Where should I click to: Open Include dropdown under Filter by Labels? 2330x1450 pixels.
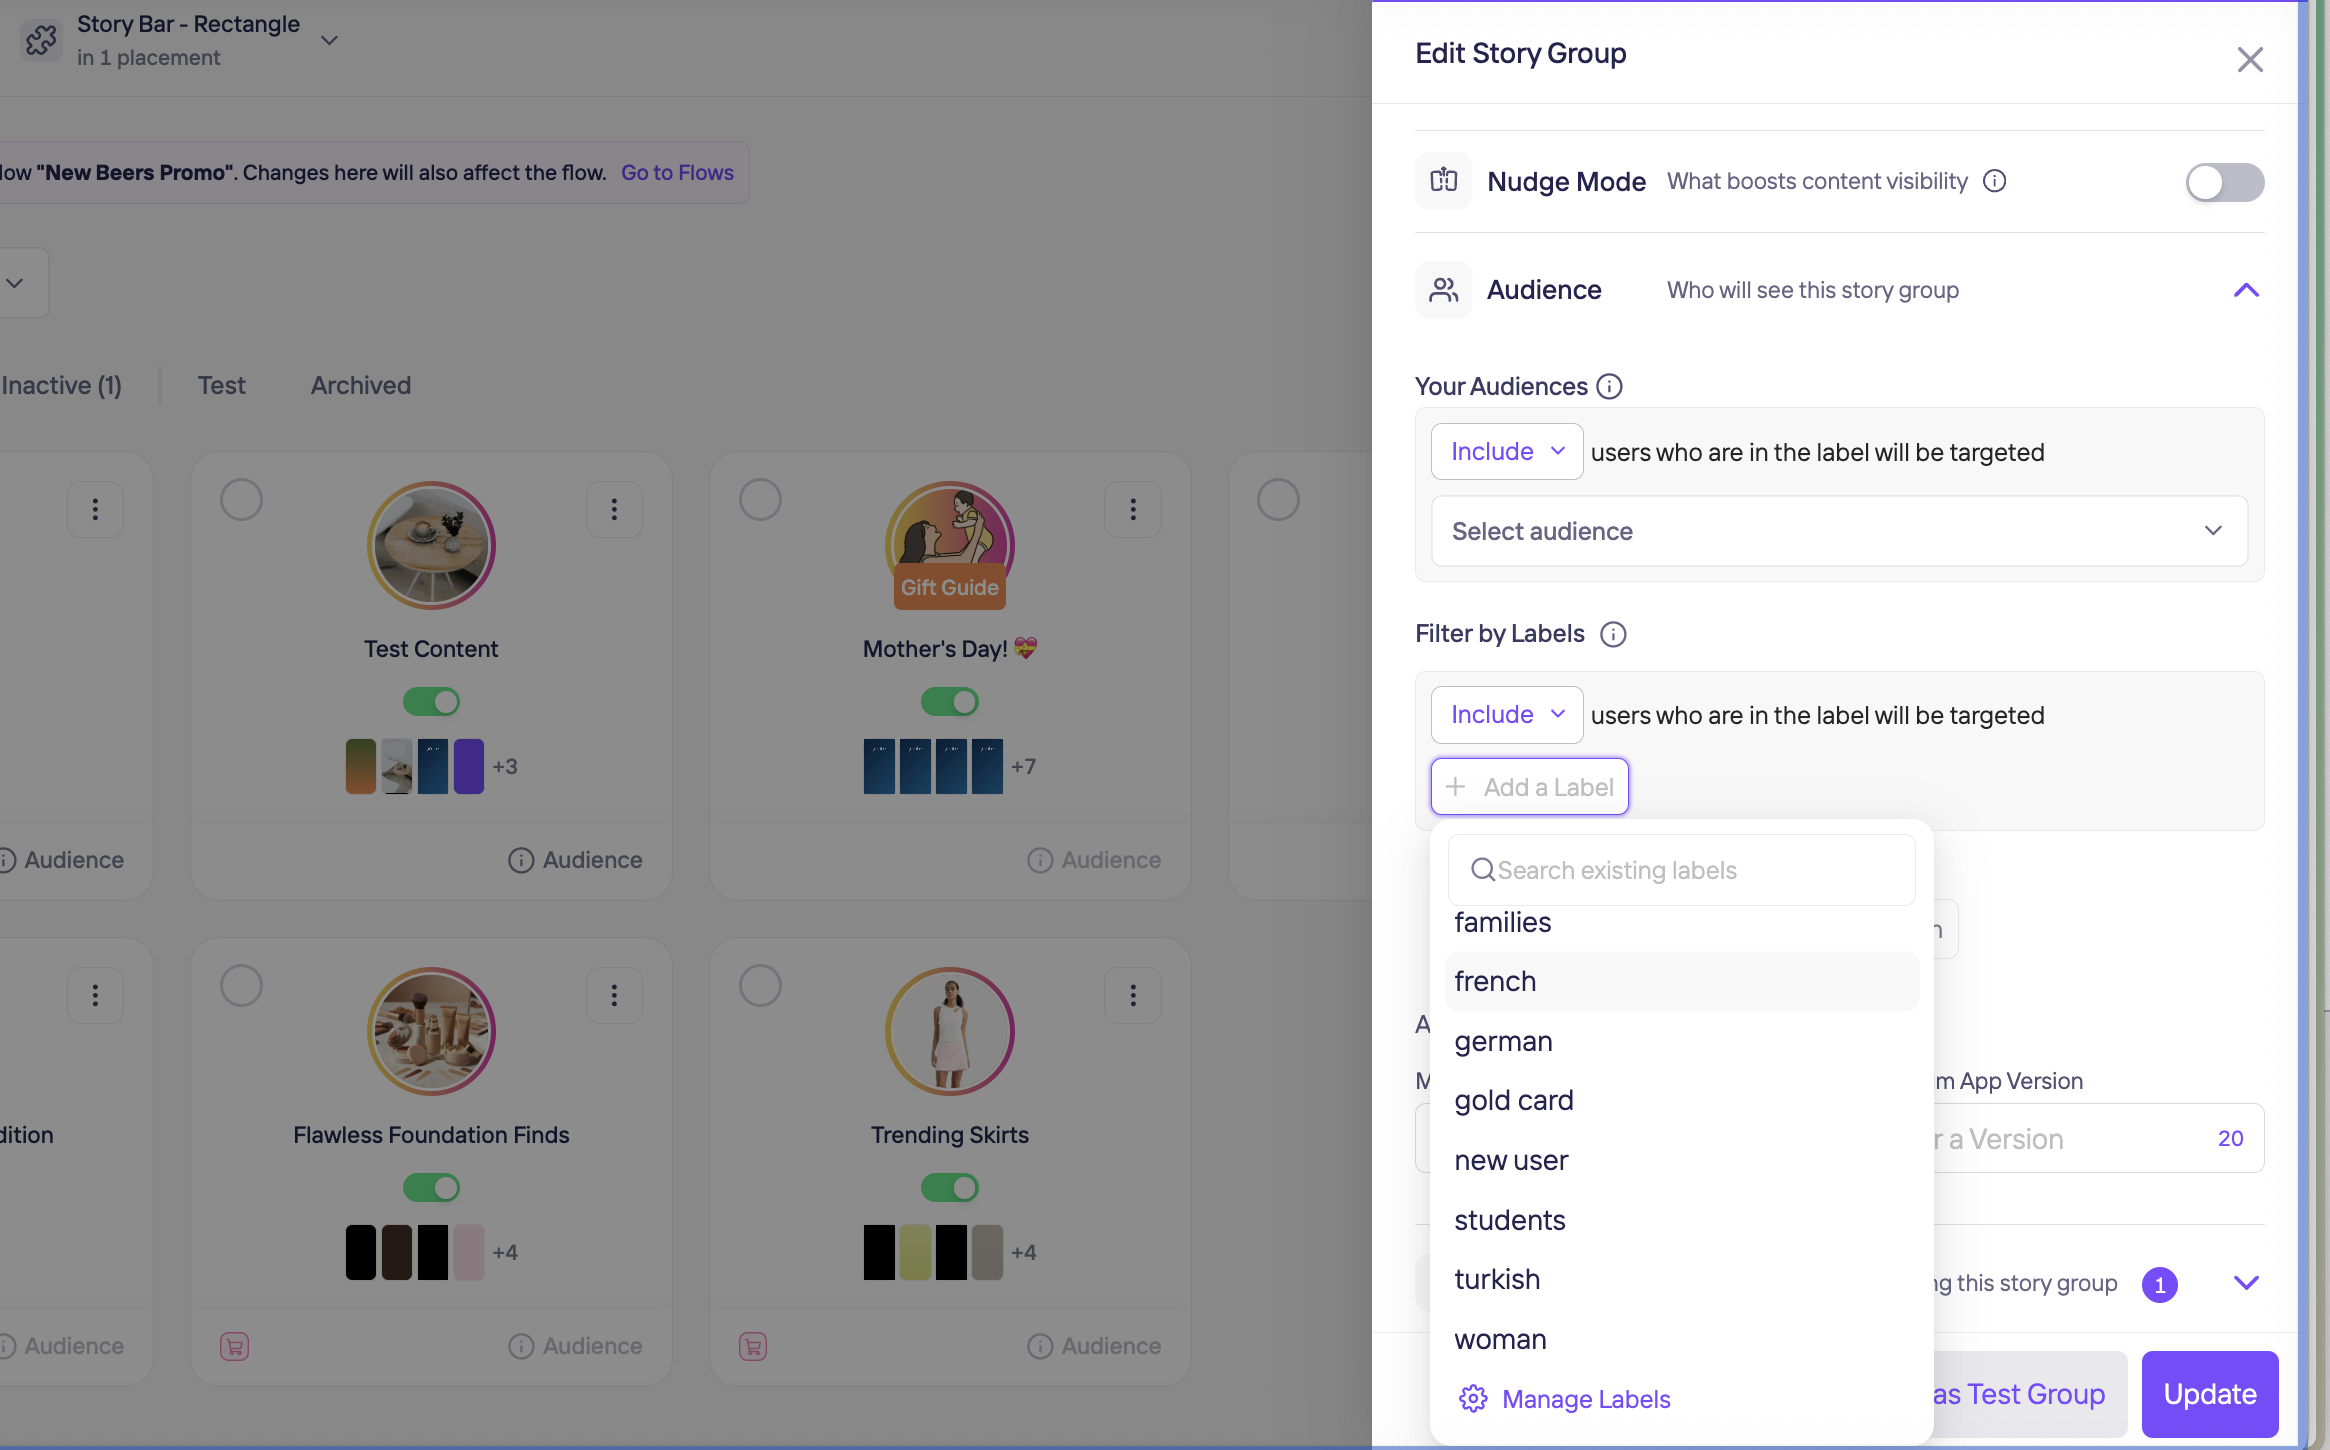[x=1506, y=715]
